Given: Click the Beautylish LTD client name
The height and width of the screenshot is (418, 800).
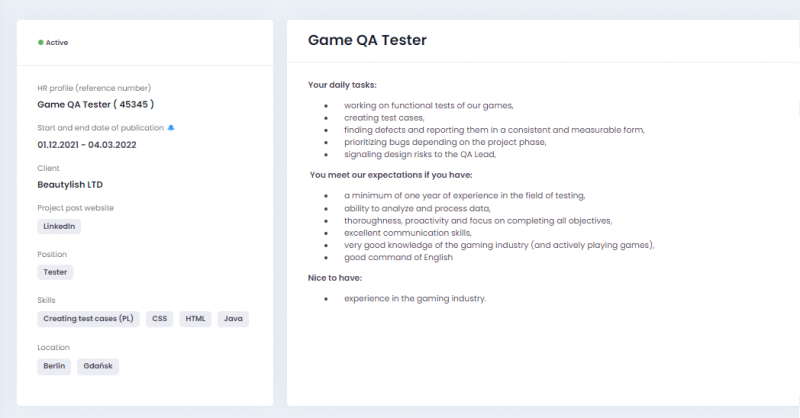Looking at the screenshot, I should pyautogui.click(x=70, y=185).
